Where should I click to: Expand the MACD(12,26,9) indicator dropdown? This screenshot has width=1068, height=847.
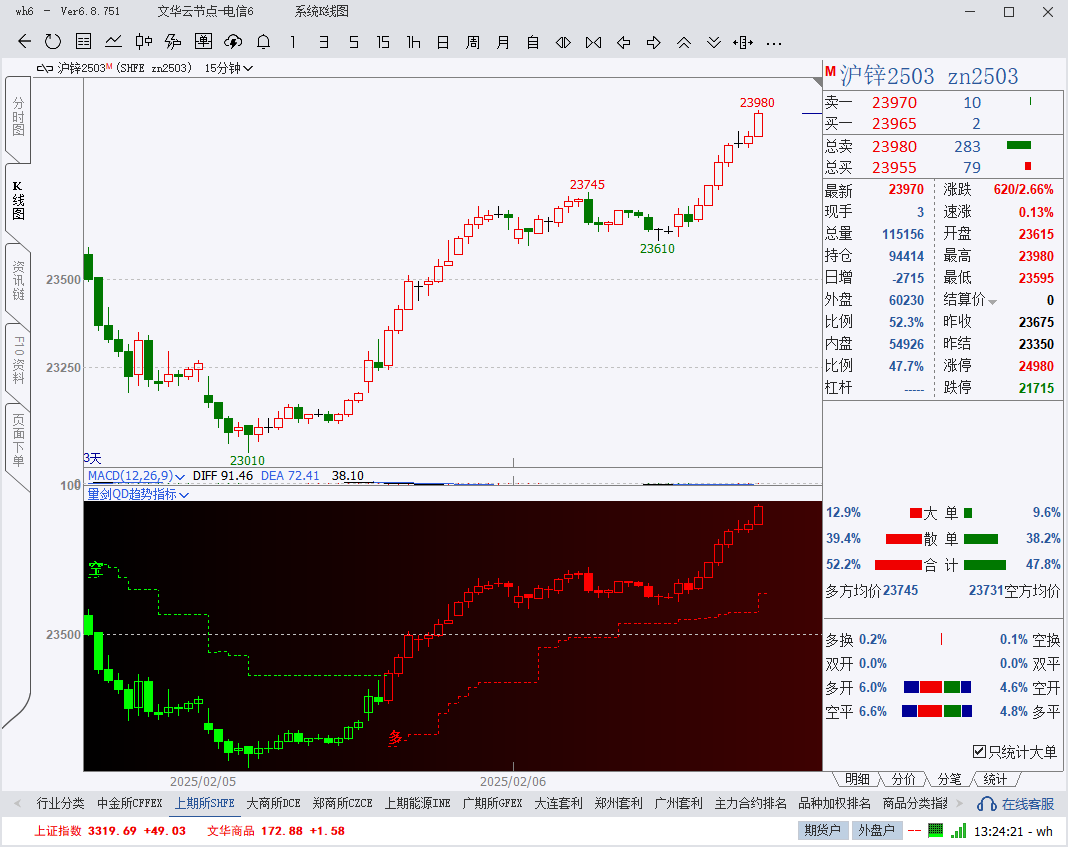click(179, 476)
